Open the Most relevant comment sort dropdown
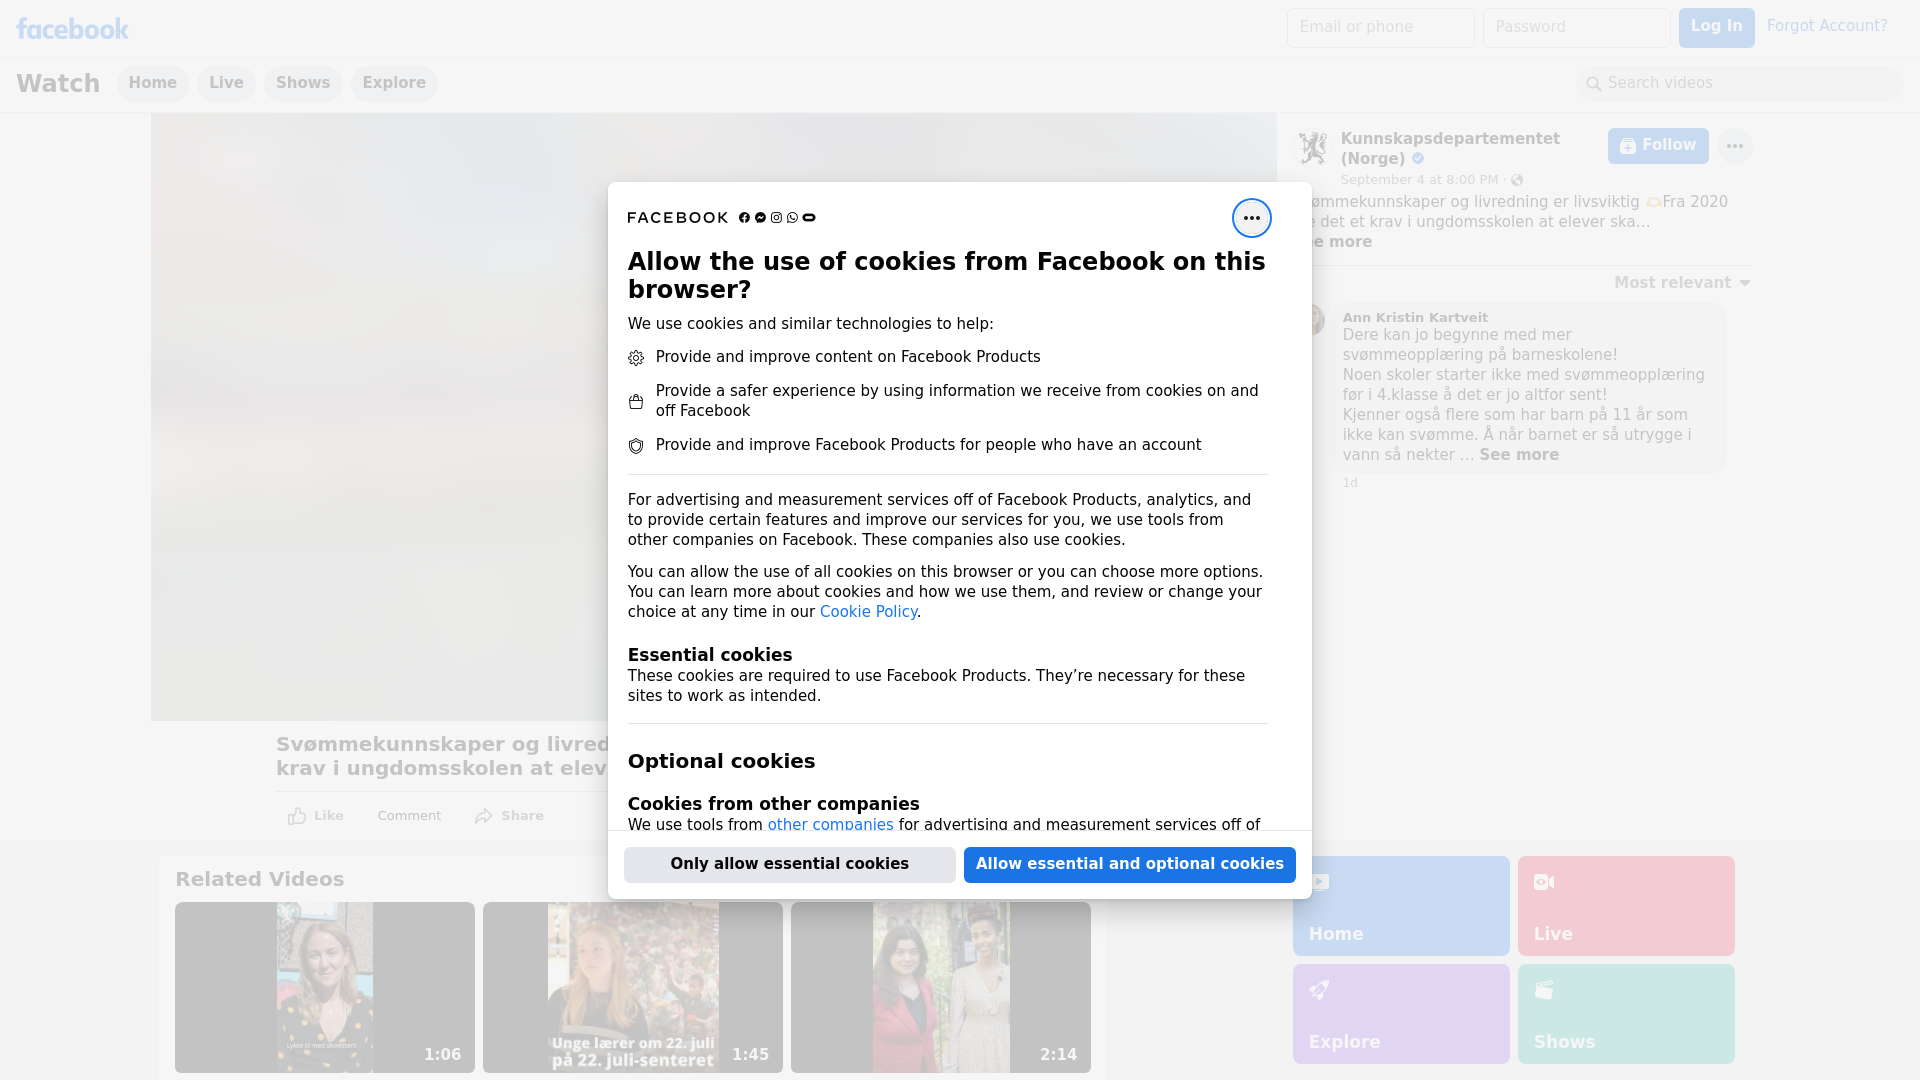 point(1682,283)
